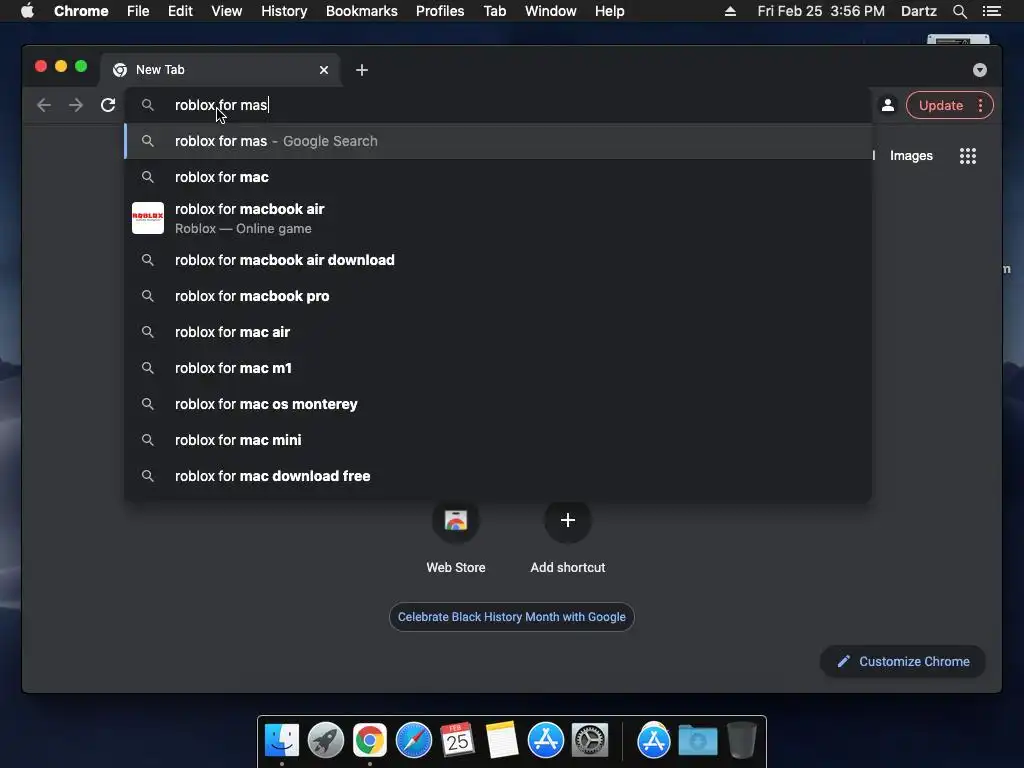Screen dimensions: 1024x768
Task: Open 'Celebrate Black History Month with Google' link
Action: coord(511,616)
